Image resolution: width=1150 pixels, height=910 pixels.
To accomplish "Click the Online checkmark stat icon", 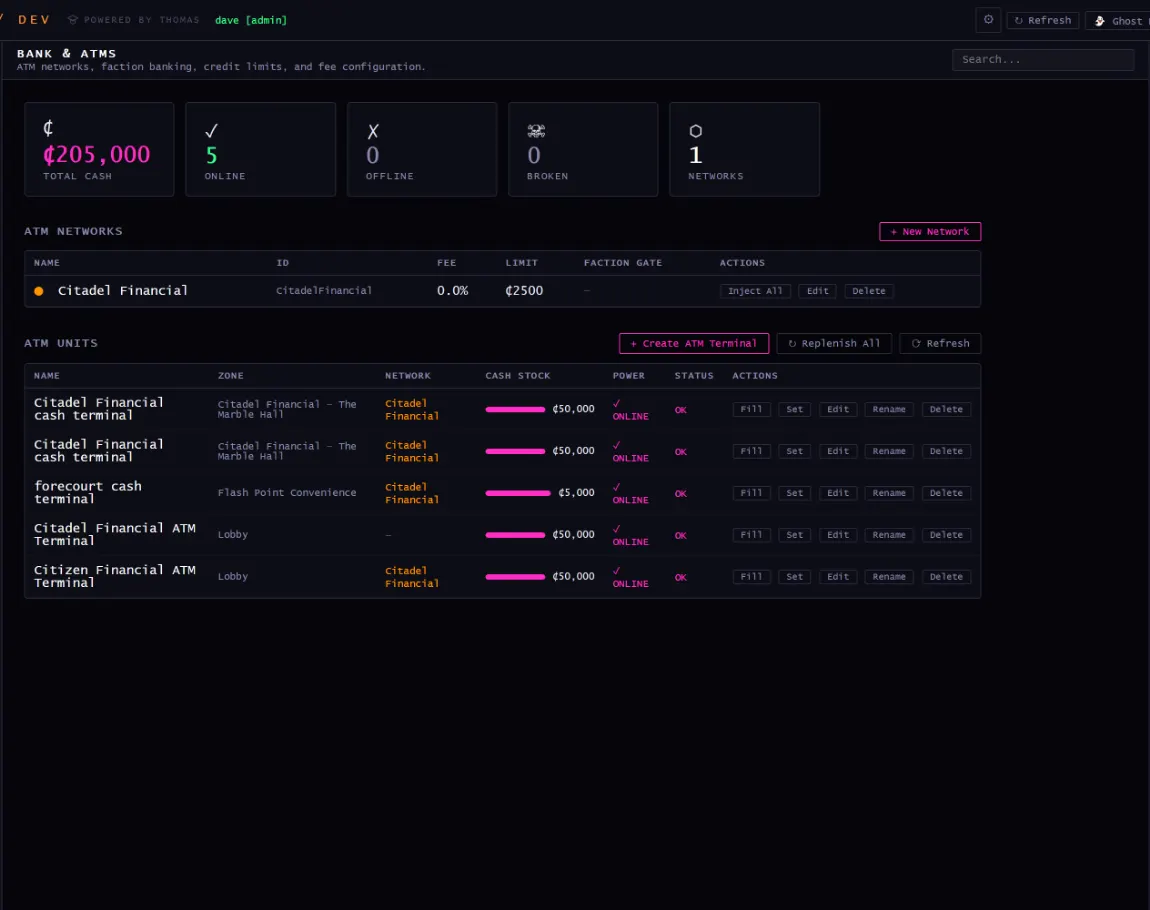I will coord(211,131).
